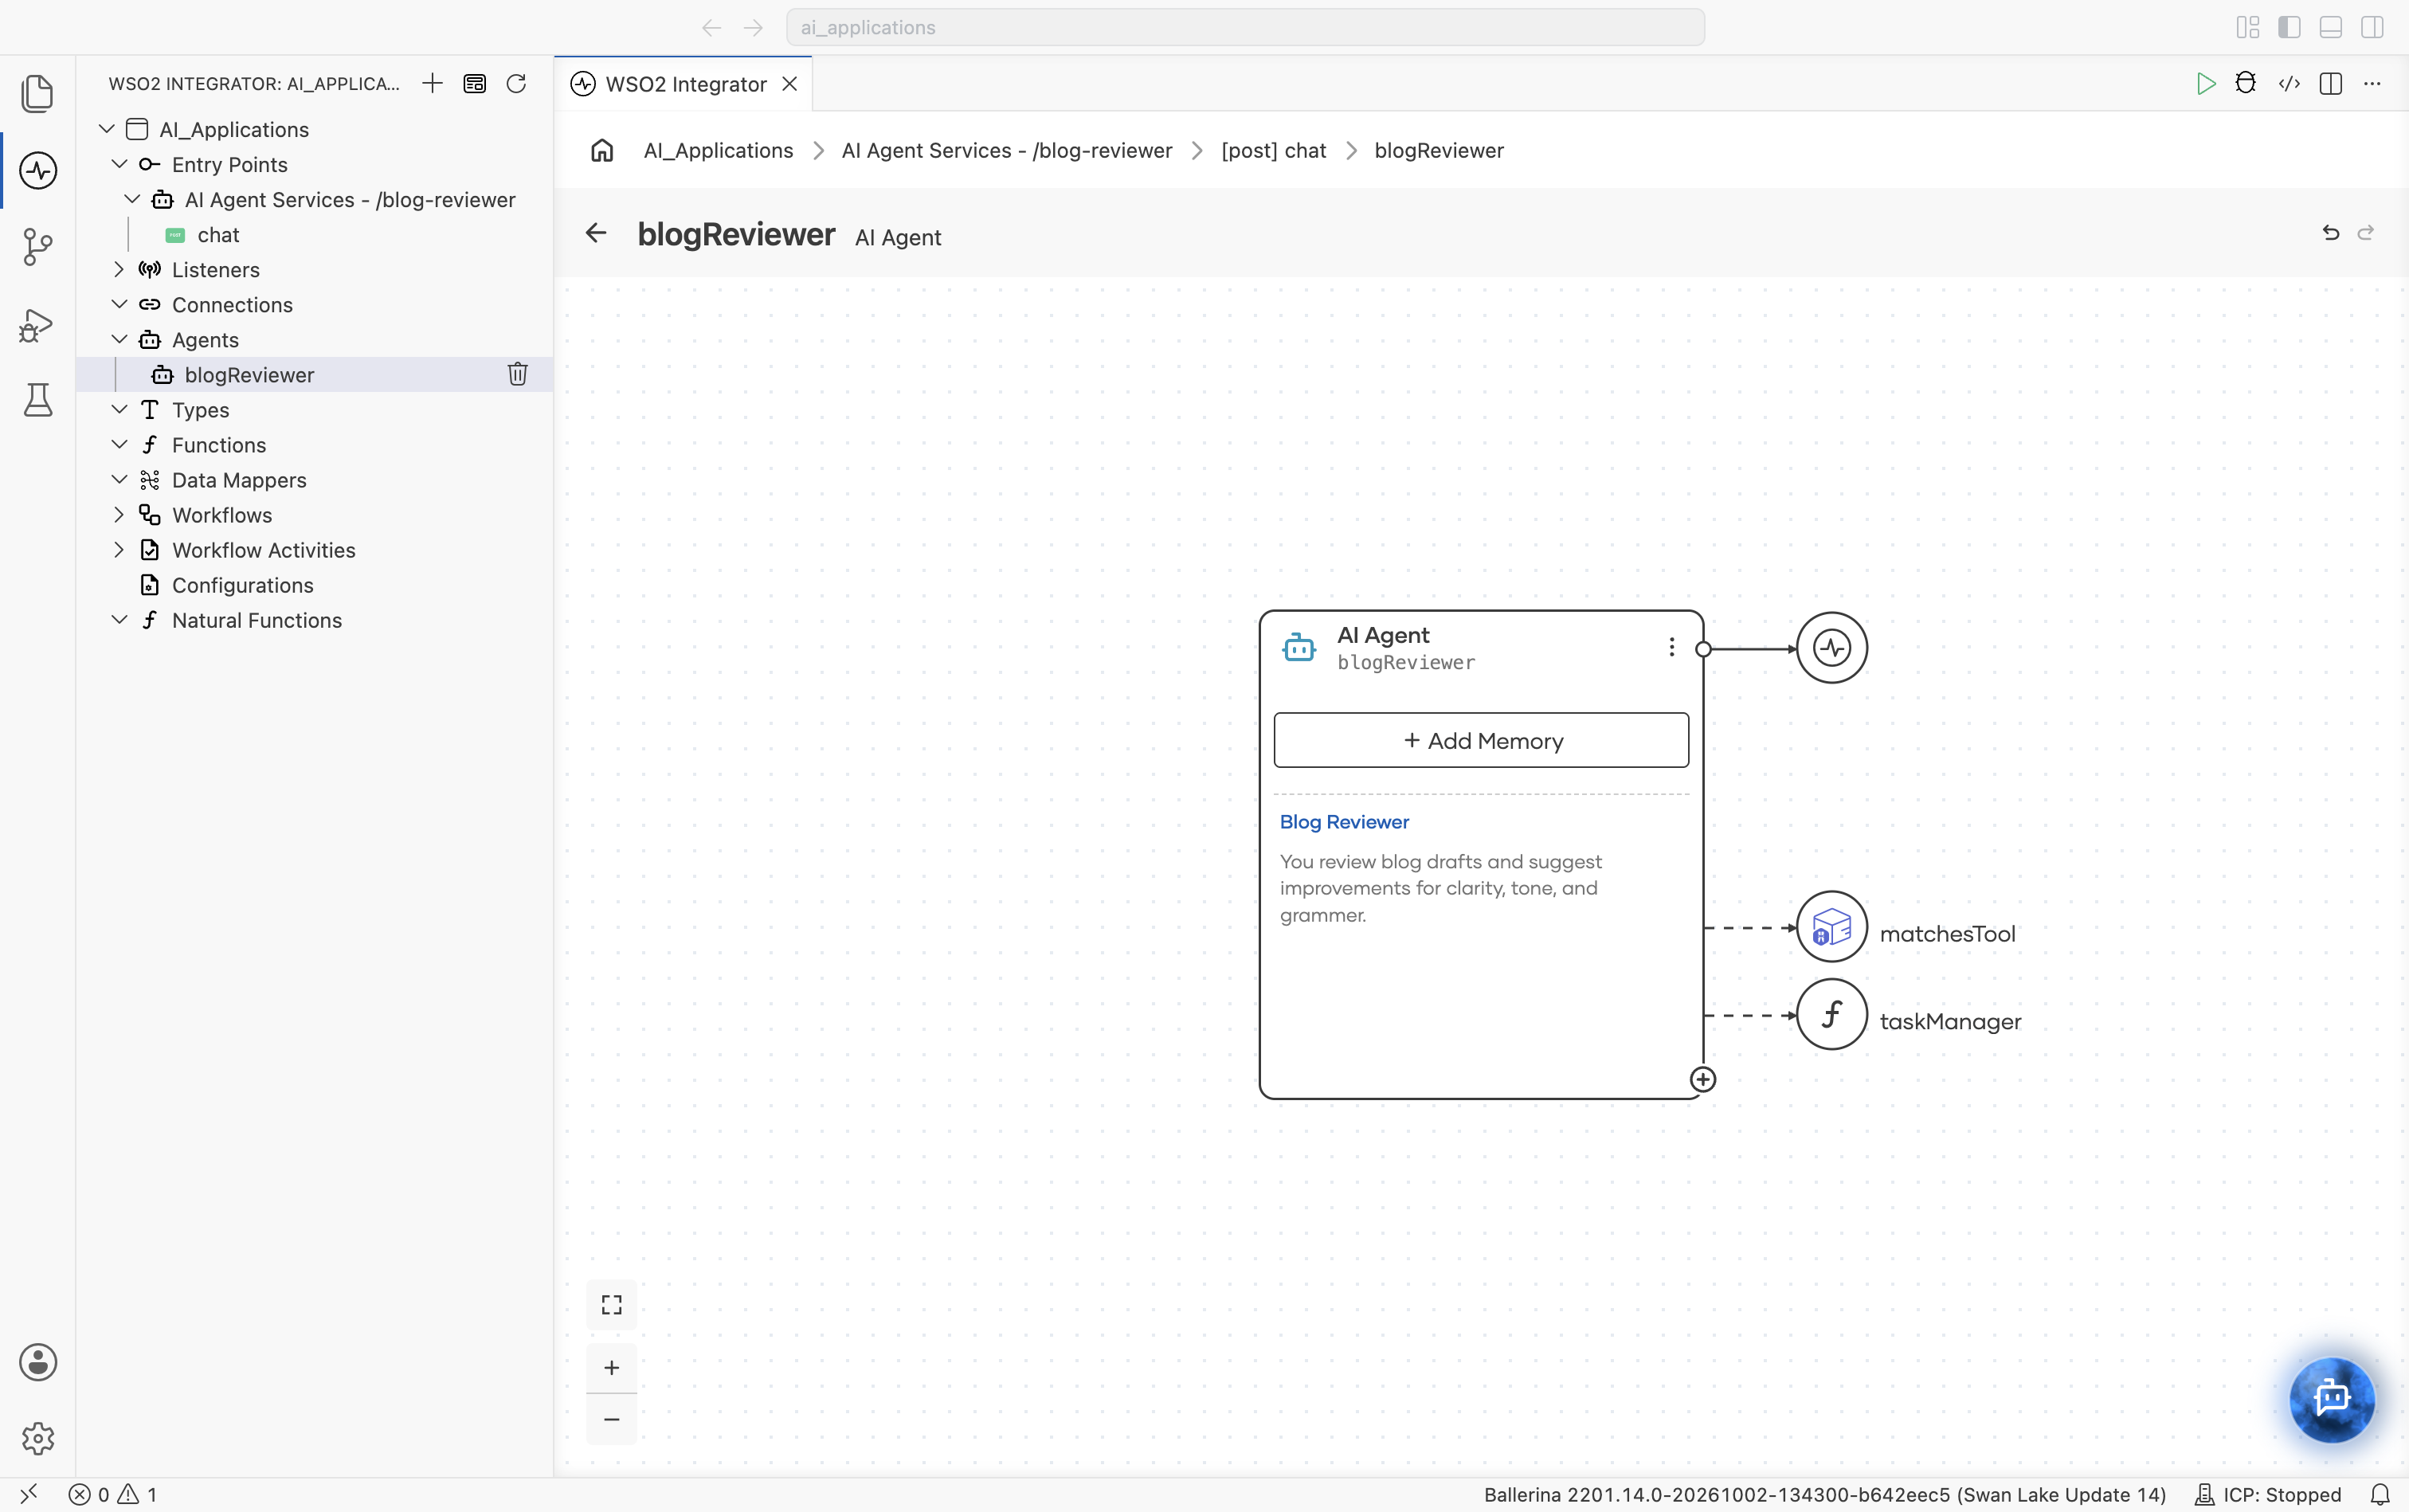Select the matchesTool tool node
This screenshot has height=1512, width=2409.
tap(1831, 927)
